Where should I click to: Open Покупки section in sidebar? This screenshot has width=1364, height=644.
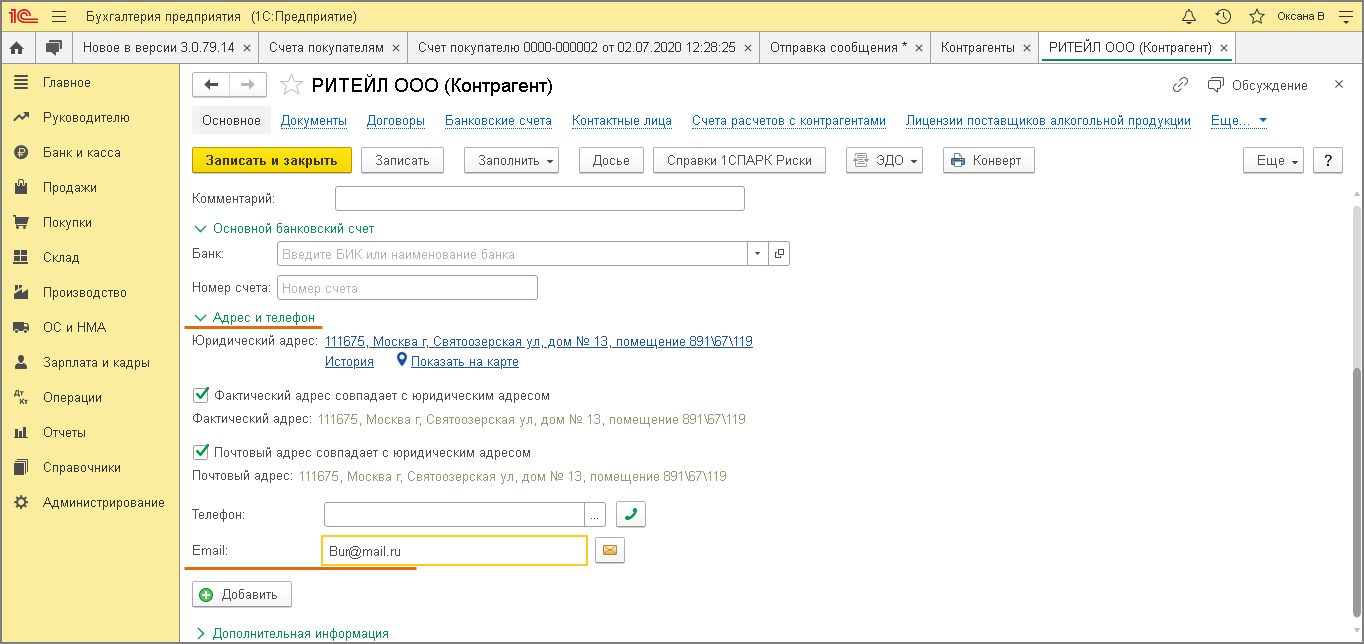[68, 222]
